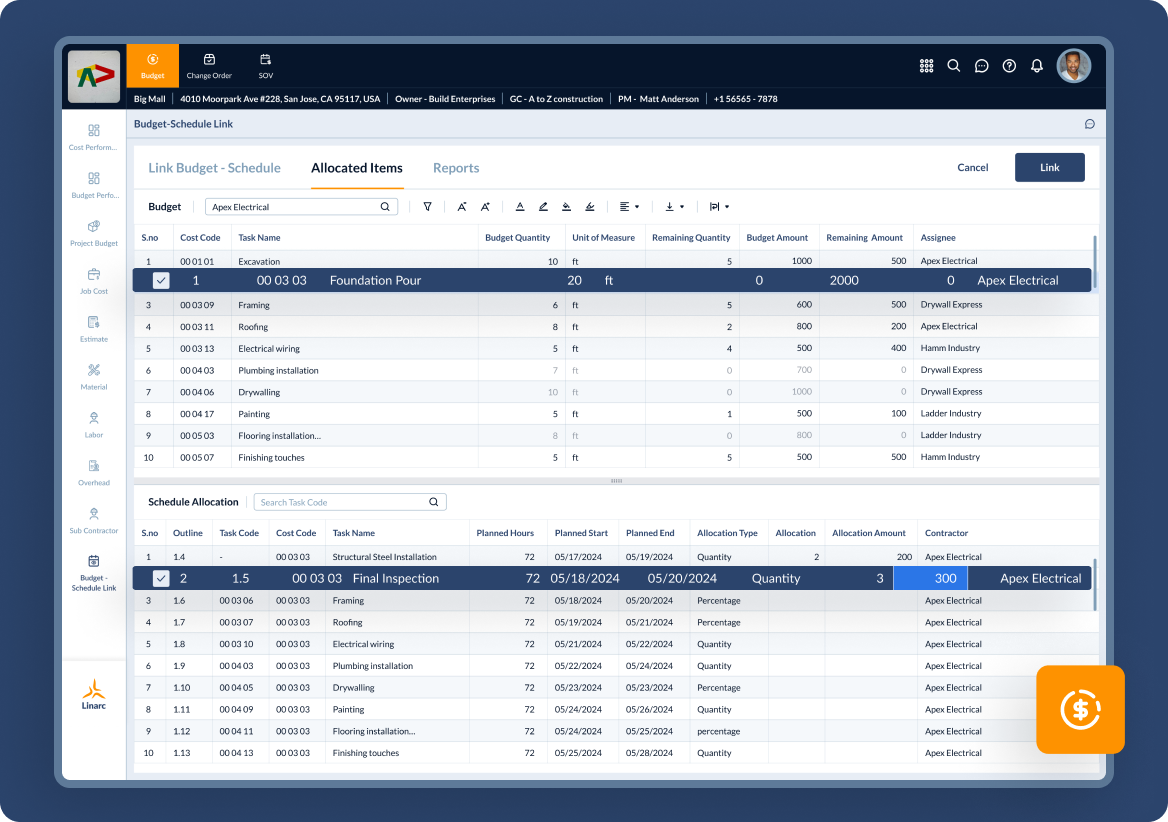
Task: Click the schedule table vertical scrollbar
Action: point(1094,585)
